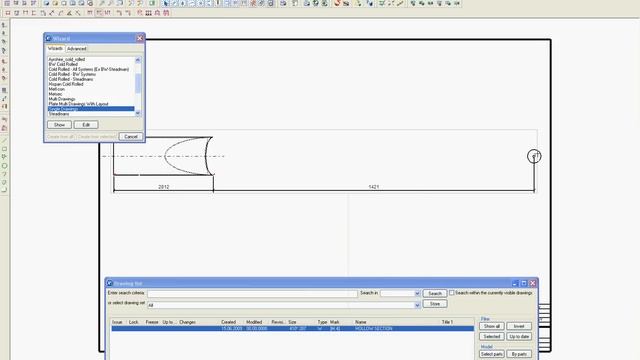This screenshot has height=360, width=640.
Task: Click the By parts button
Action: [x=519, y=354]
